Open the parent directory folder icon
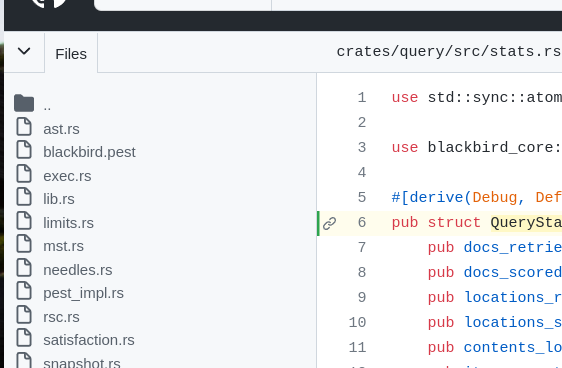This screenshot has height=368, width=562. point(24,103)
